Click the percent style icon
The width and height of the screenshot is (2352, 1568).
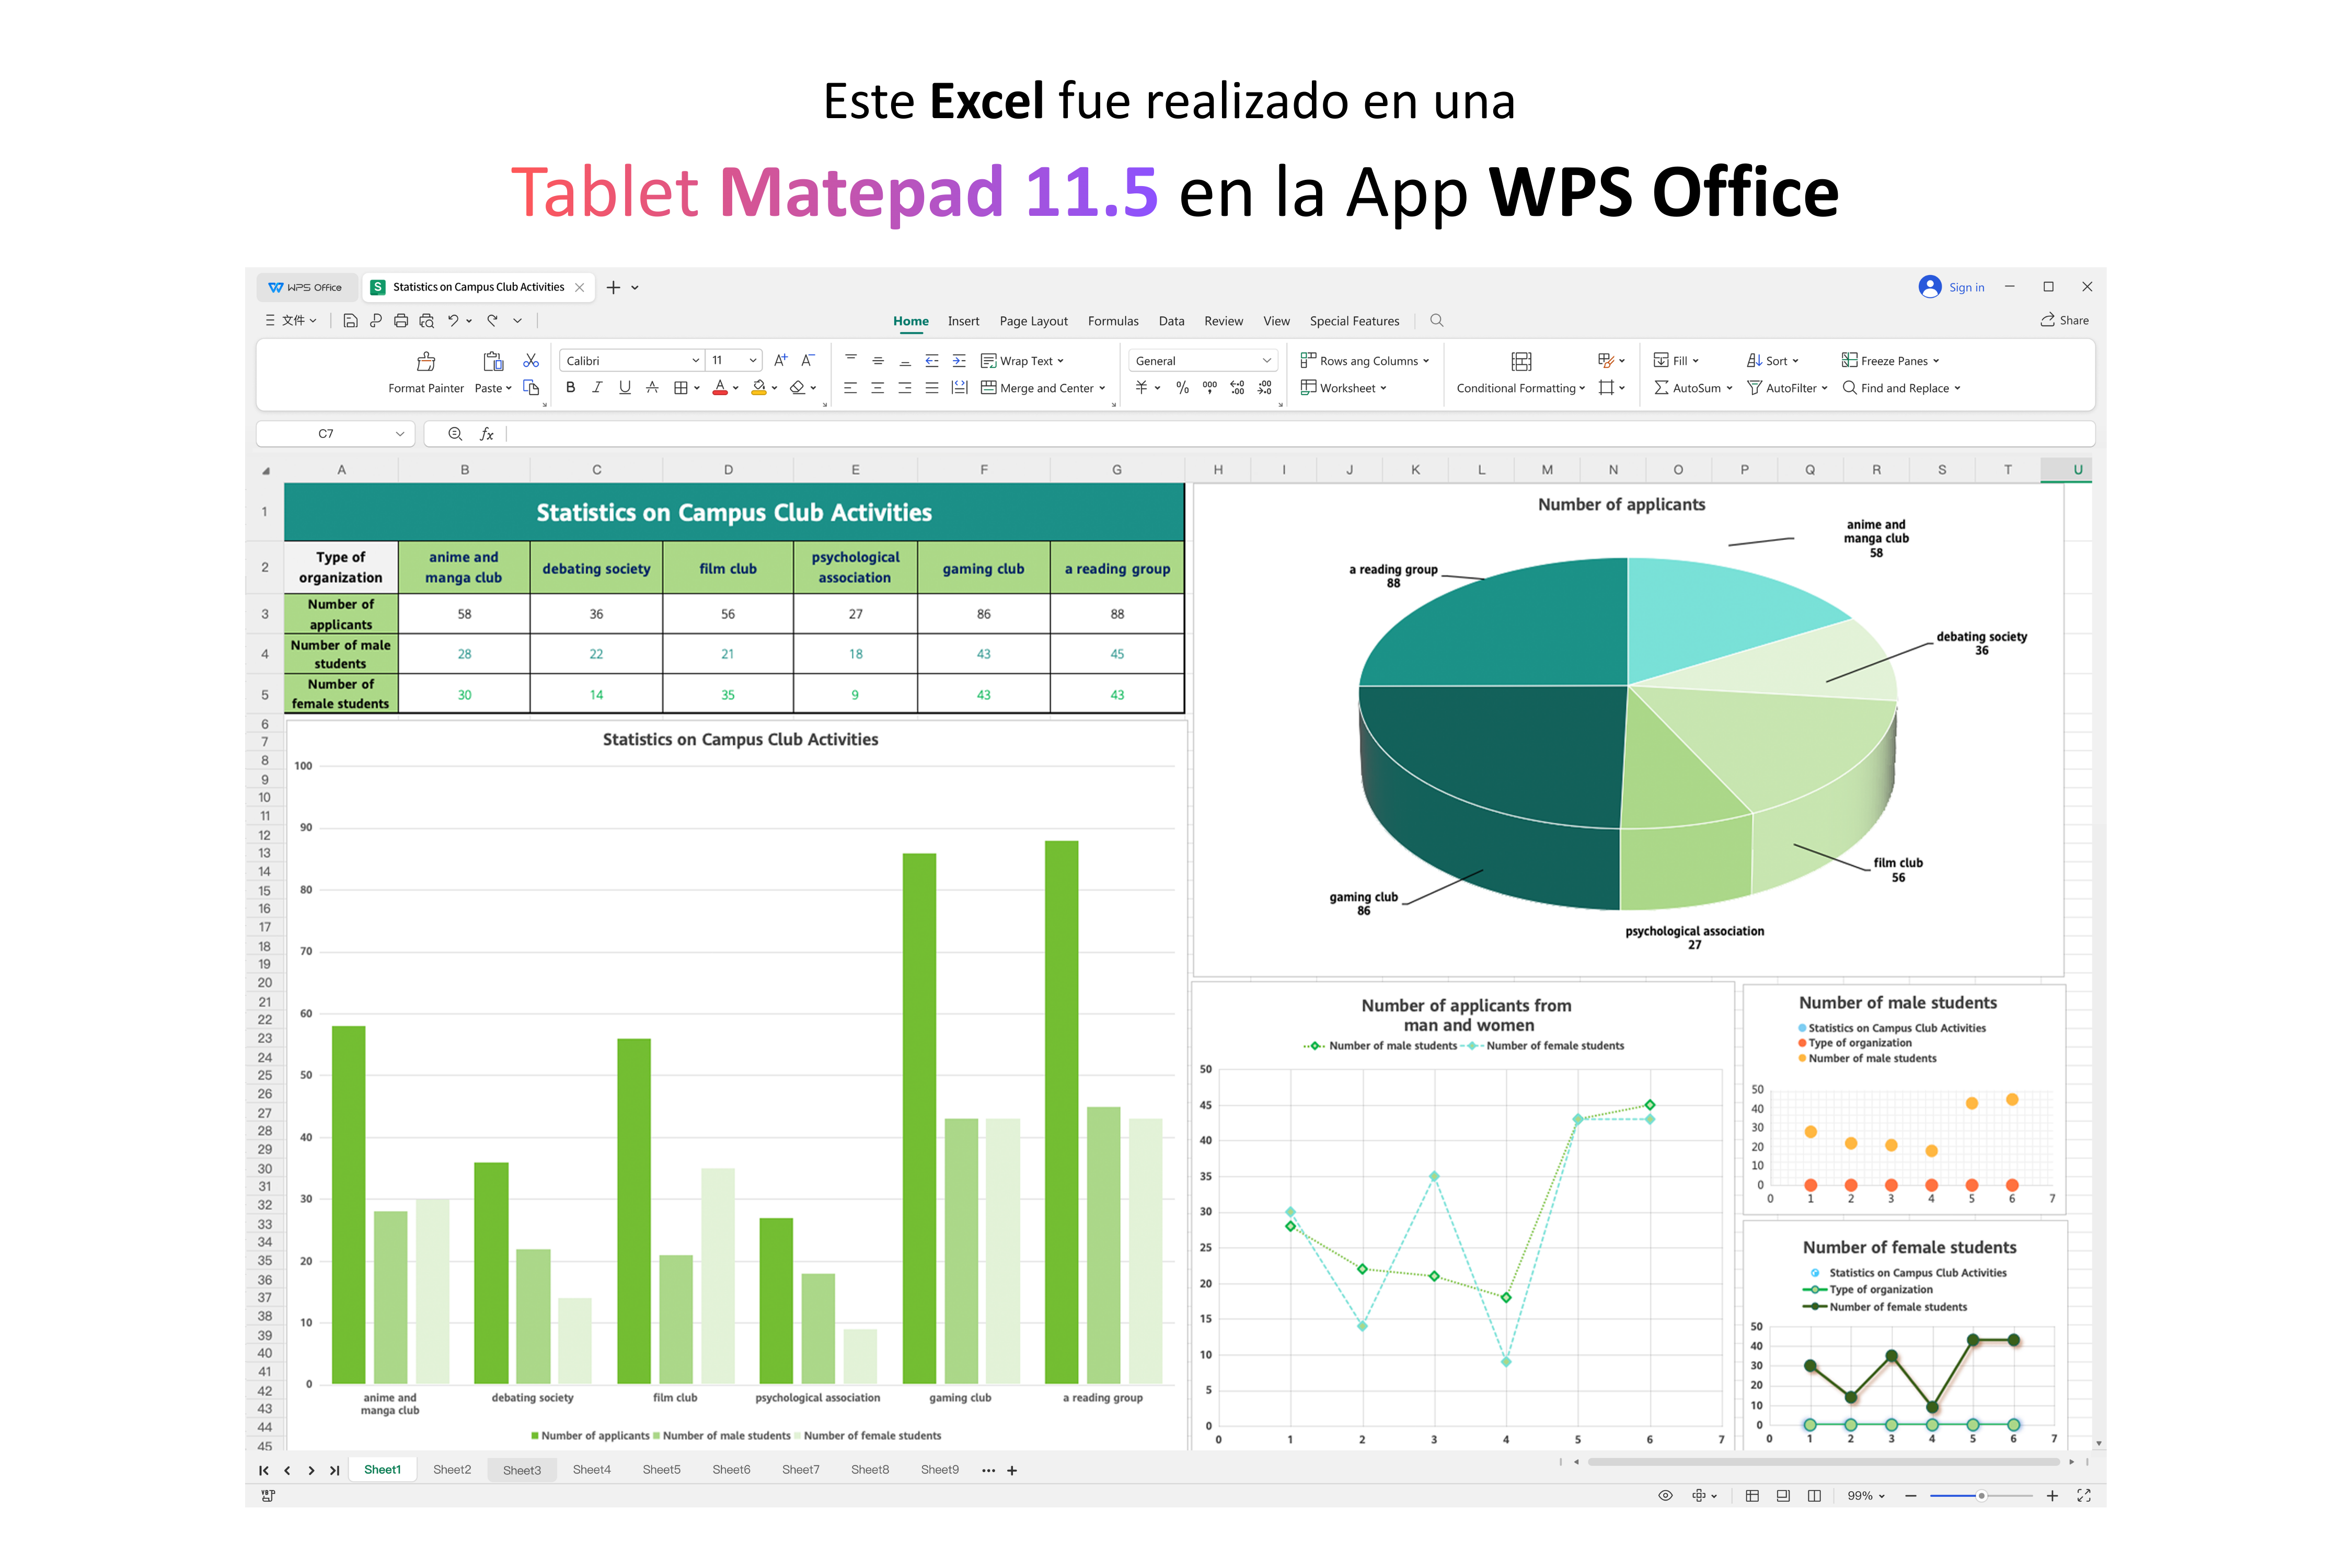(x=1182, y=388)
